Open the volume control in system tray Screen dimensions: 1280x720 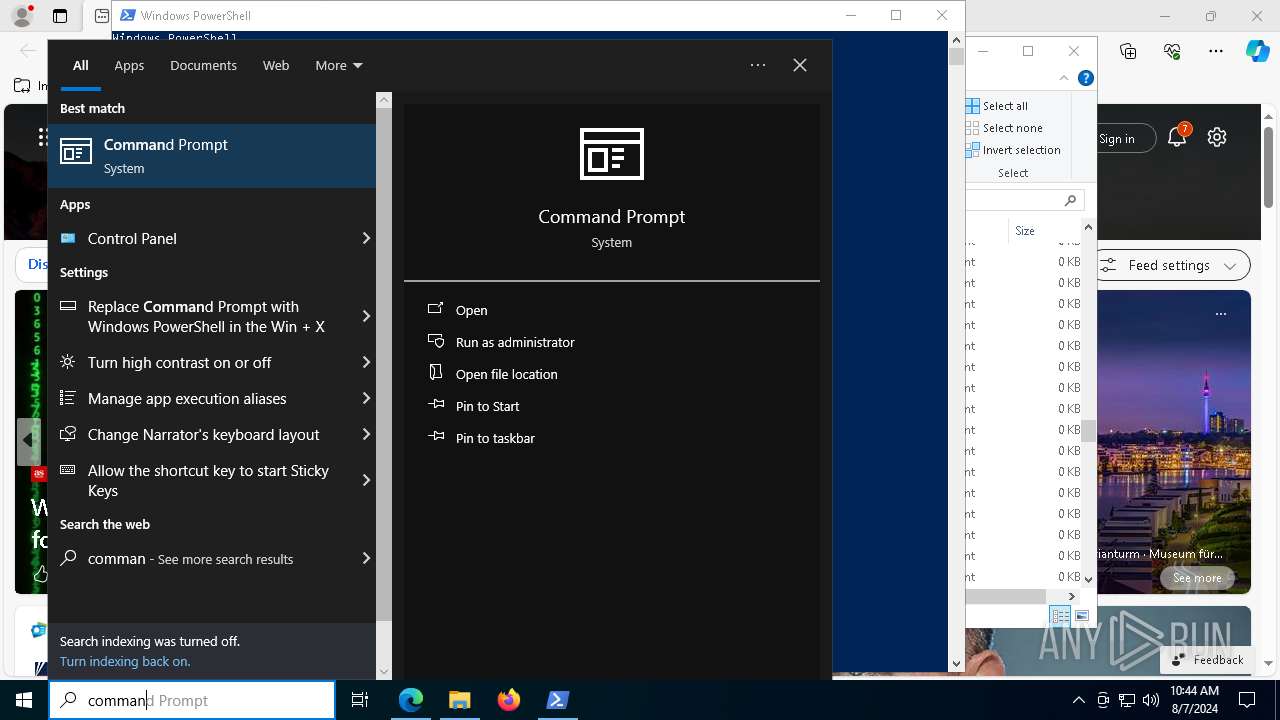1151,700
